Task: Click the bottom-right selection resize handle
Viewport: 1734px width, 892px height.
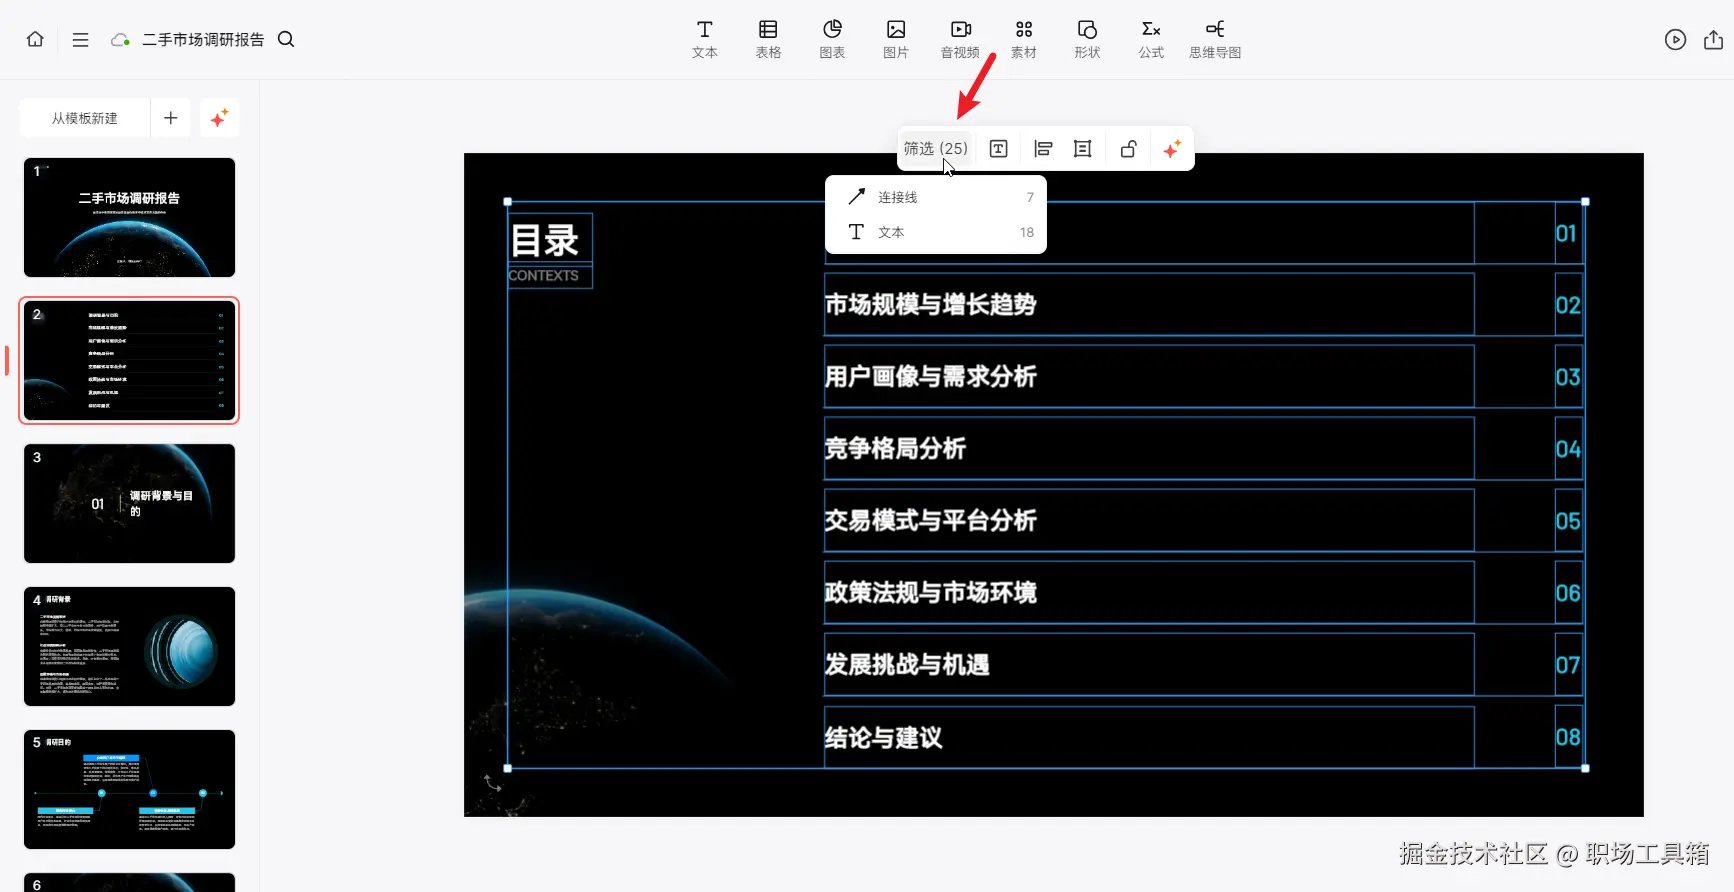Action: [1585, 768]
